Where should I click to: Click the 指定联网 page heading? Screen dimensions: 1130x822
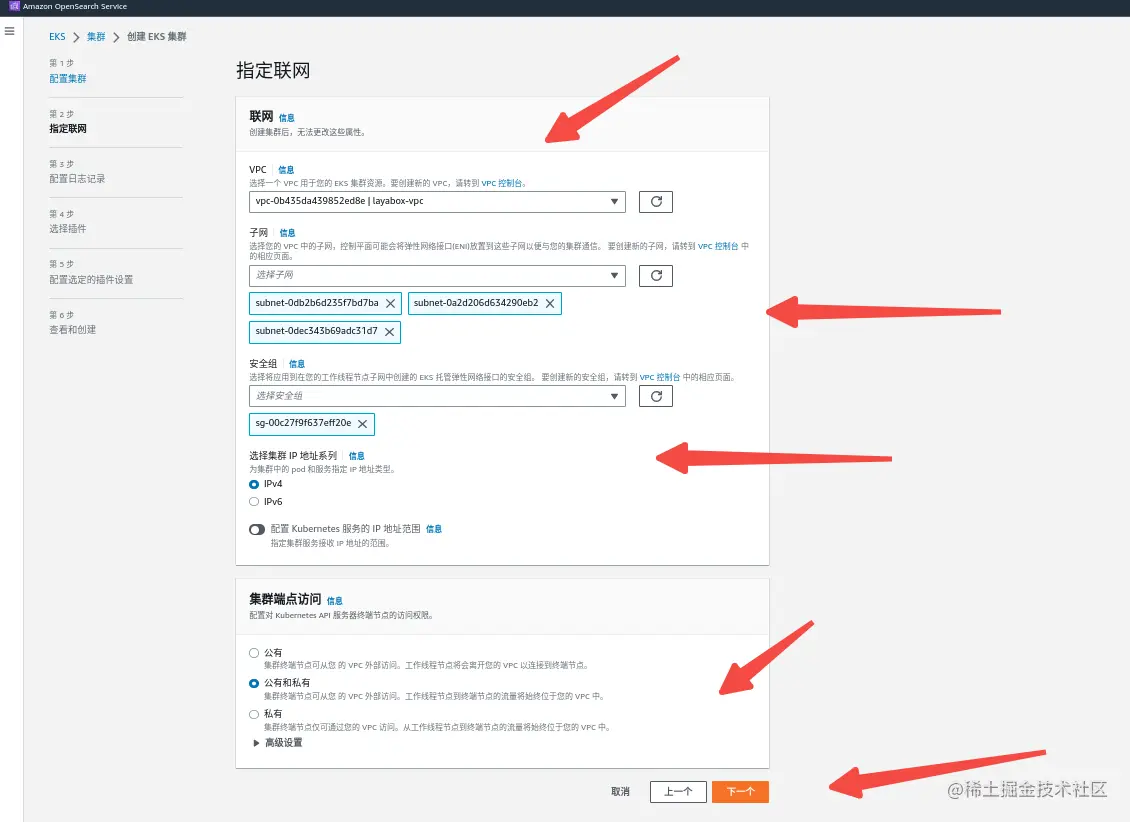point(273,71)
